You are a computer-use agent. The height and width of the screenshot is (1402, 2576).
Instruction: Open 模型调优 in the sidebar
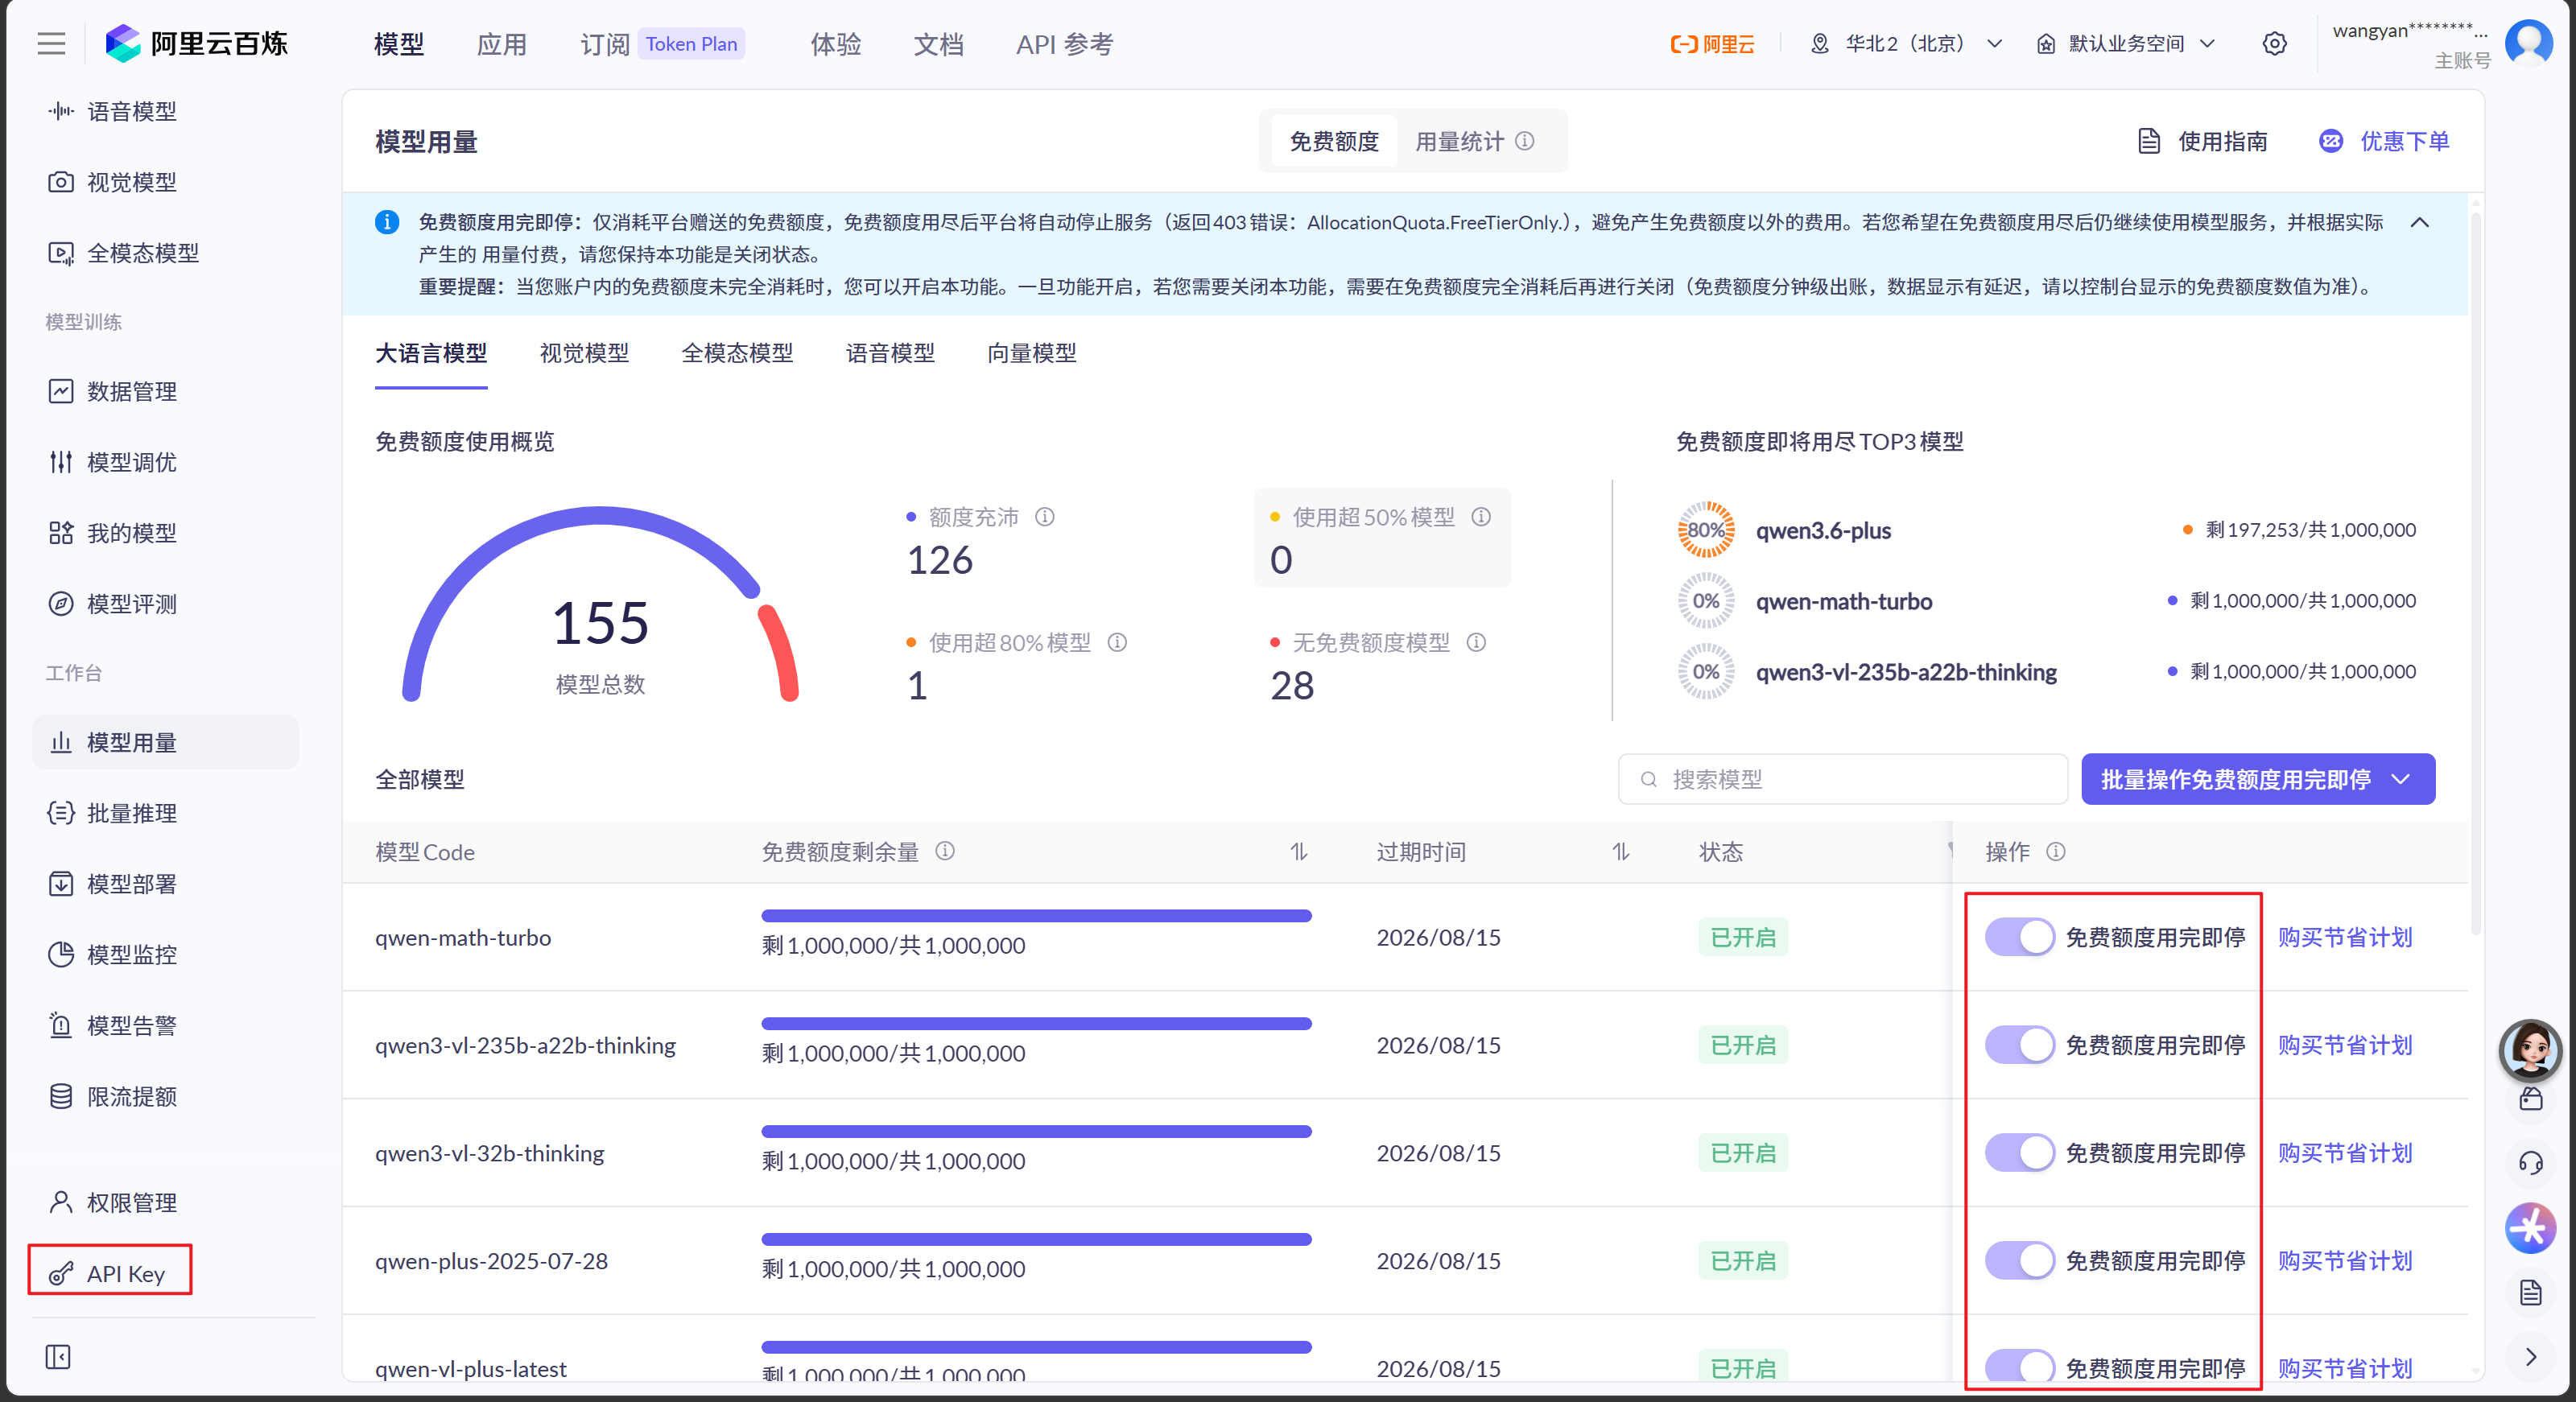coord(165,462)
